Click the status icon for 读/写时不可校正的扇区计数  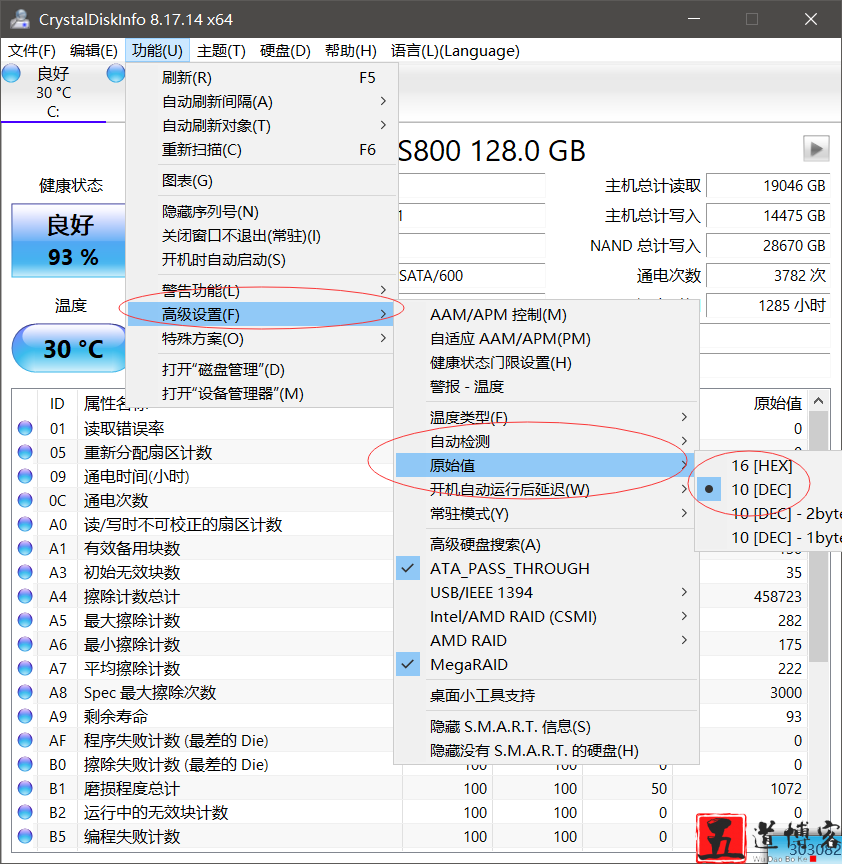click(25, 524)
